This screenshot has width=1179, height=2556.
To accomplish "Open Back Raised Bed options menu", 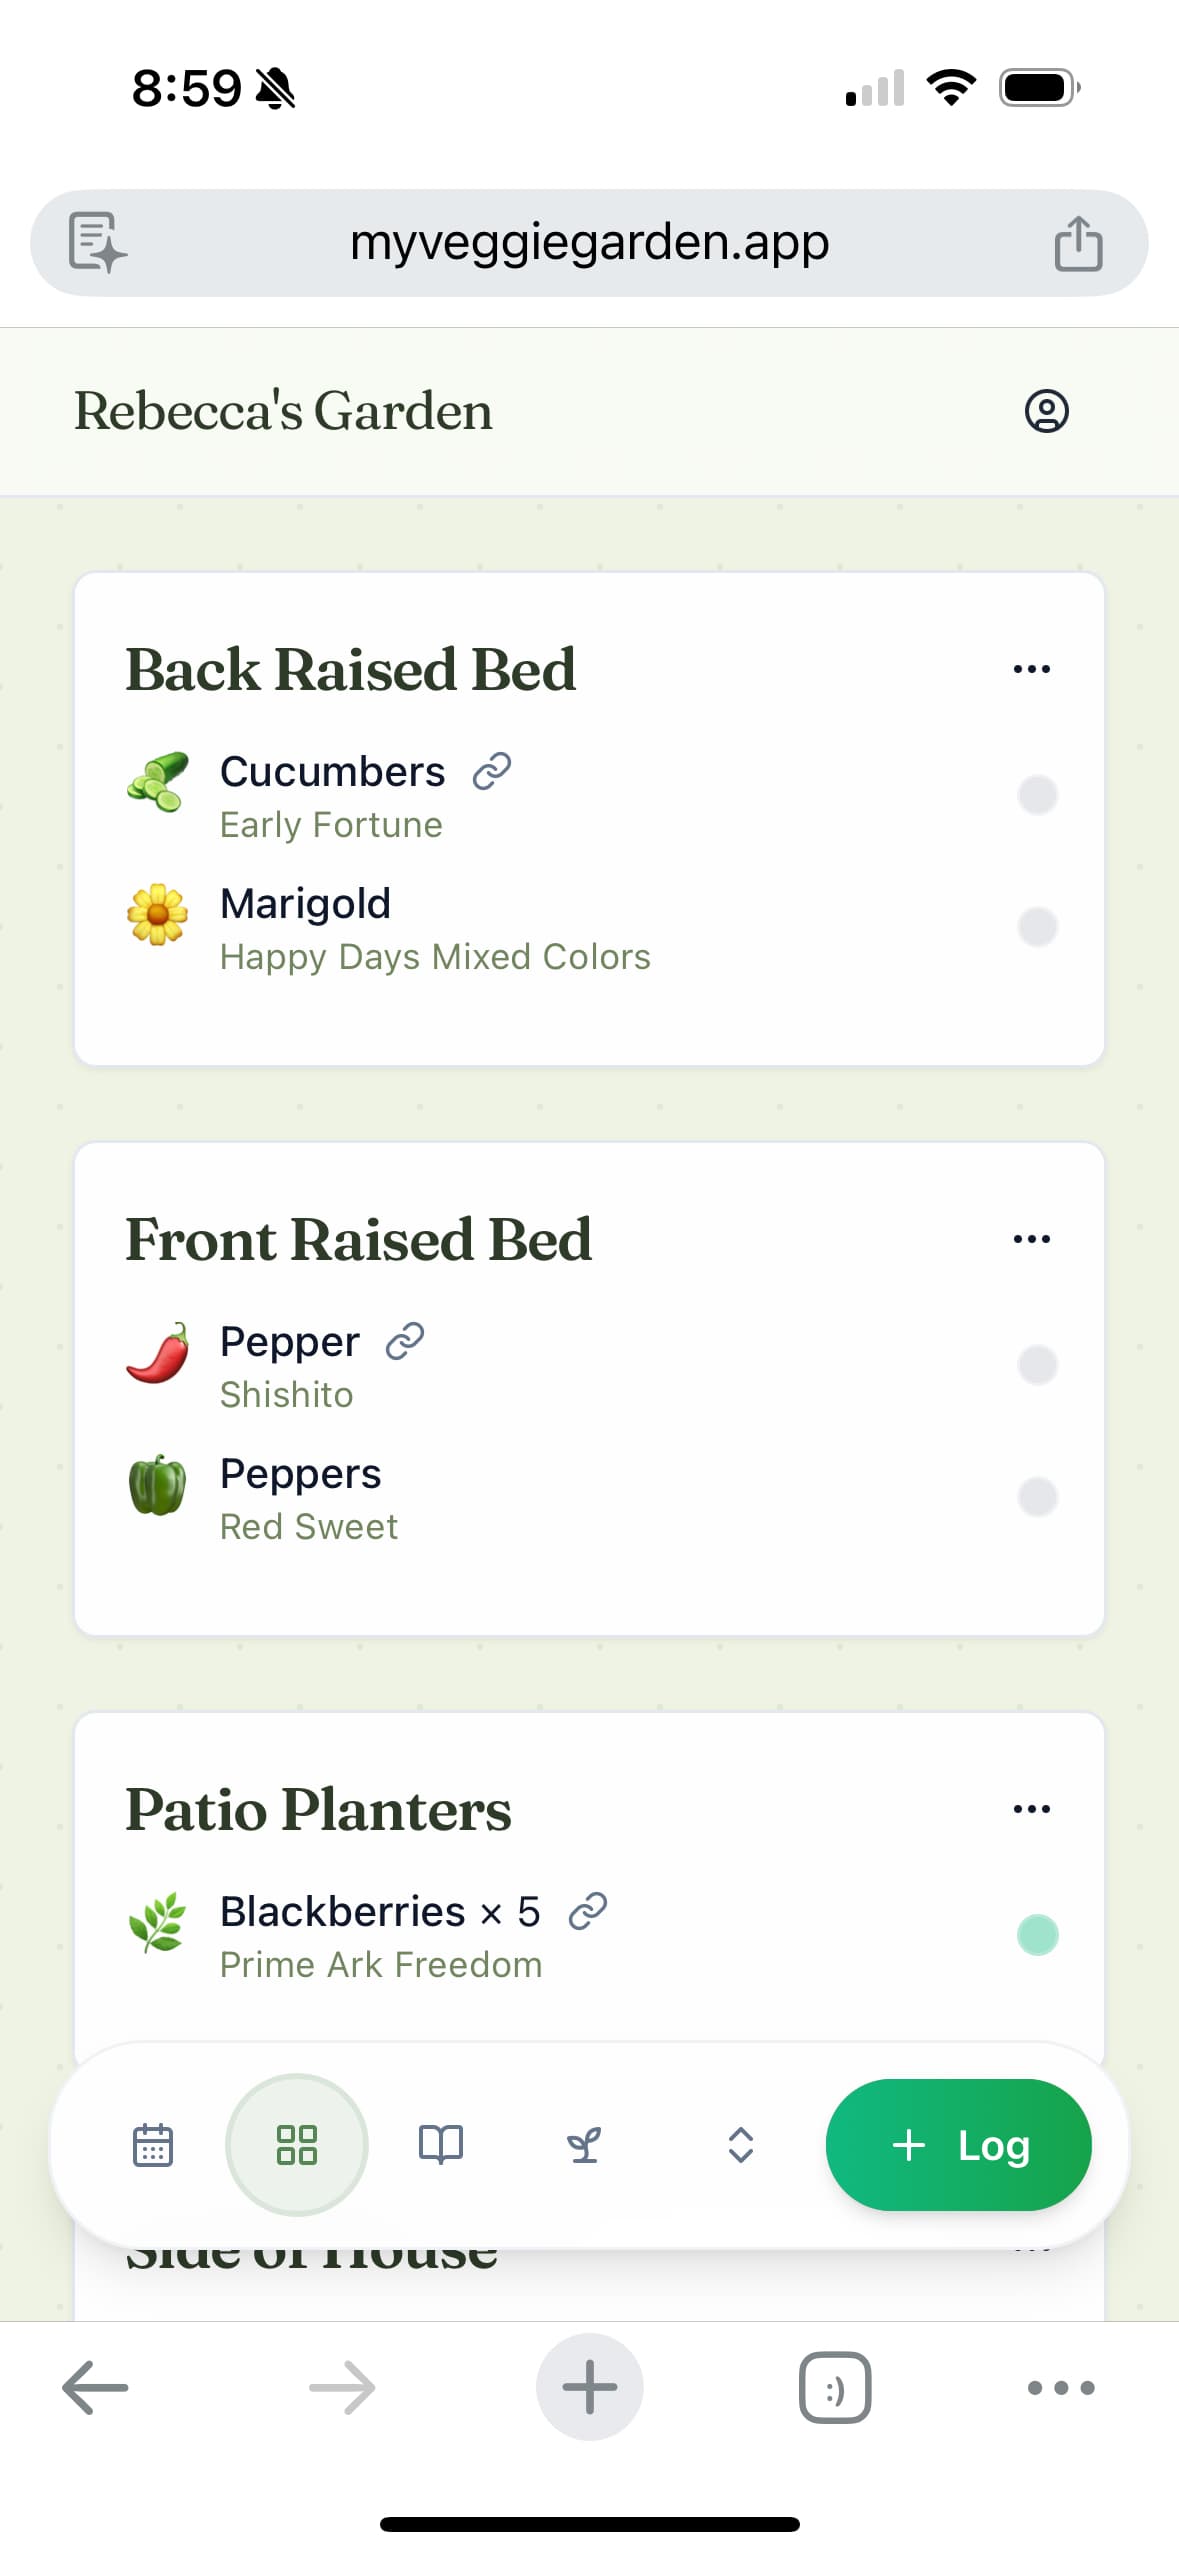I will [x=1031, y=669].
